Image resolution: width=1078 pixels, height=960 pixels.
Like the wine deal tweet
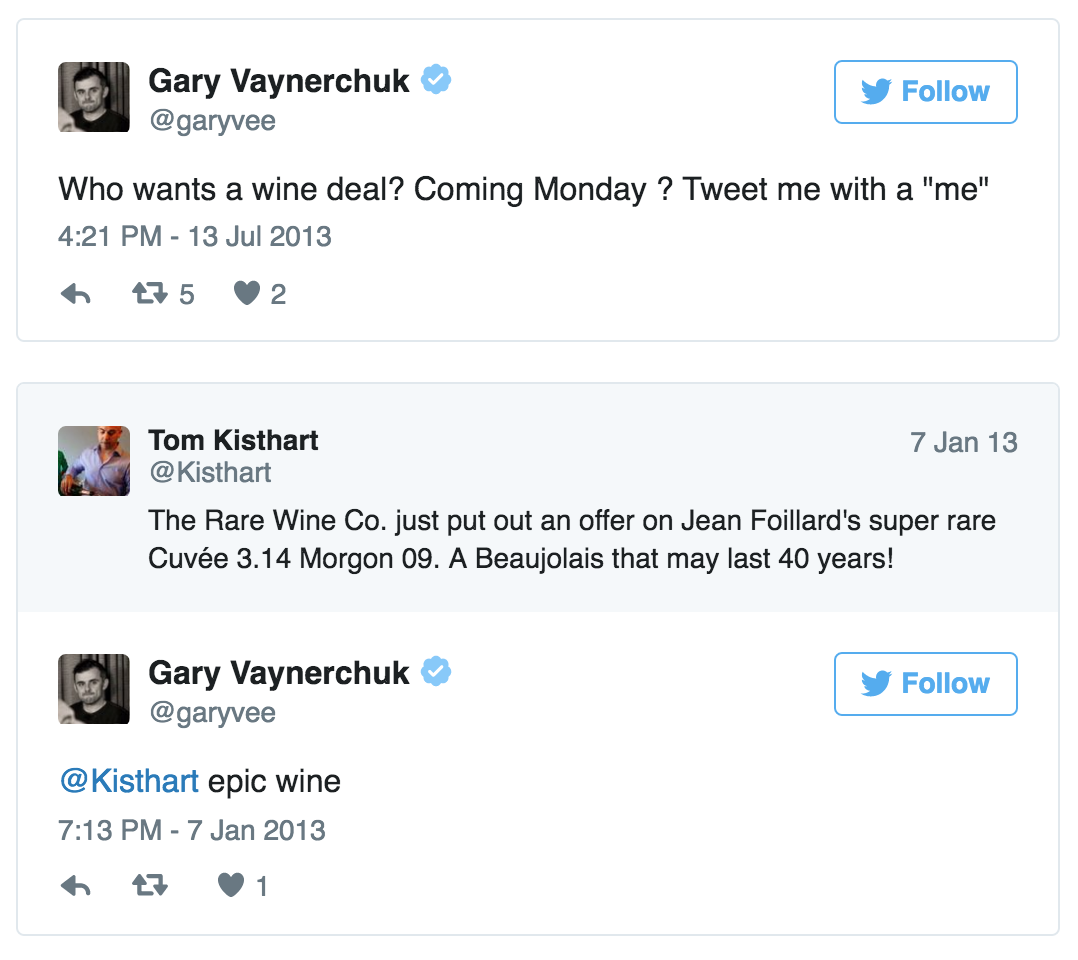(x=246, y=294)
